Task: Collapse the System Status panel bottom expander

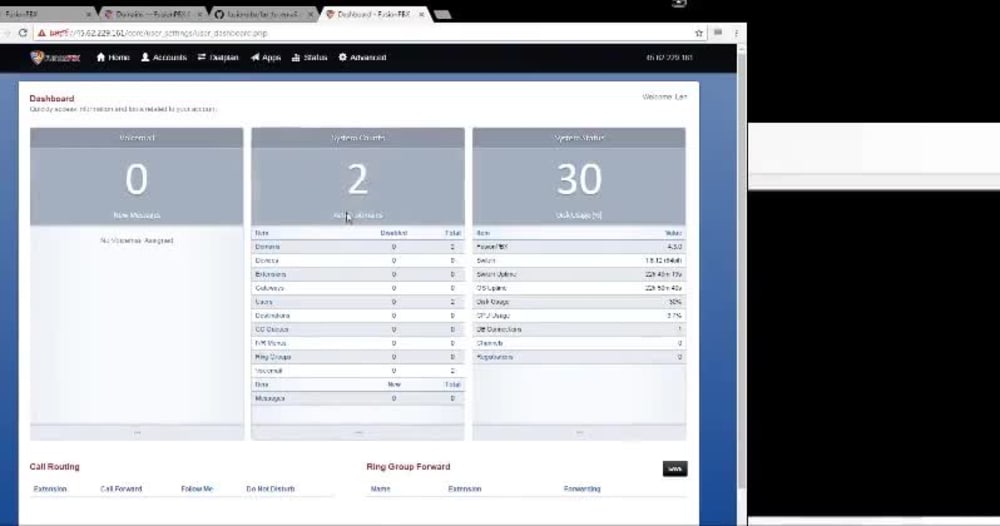Action: point(579,432)
